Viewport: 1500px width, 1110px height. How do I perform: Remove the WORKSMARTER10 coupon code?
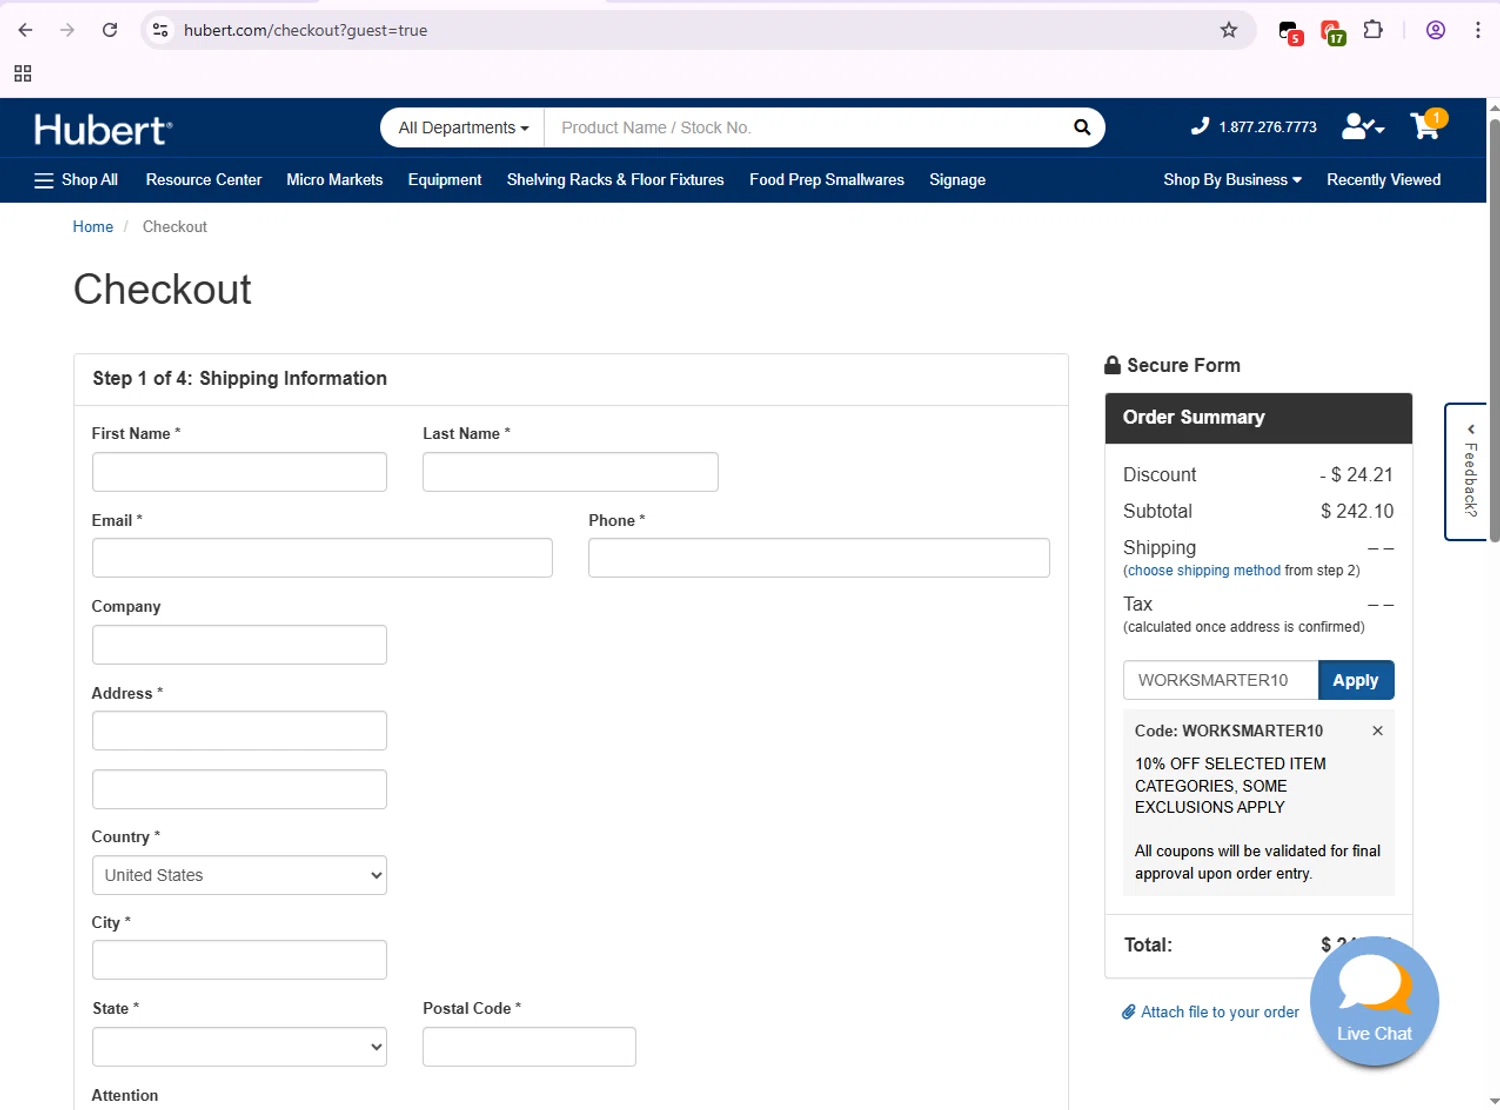tap(1377, 731)
